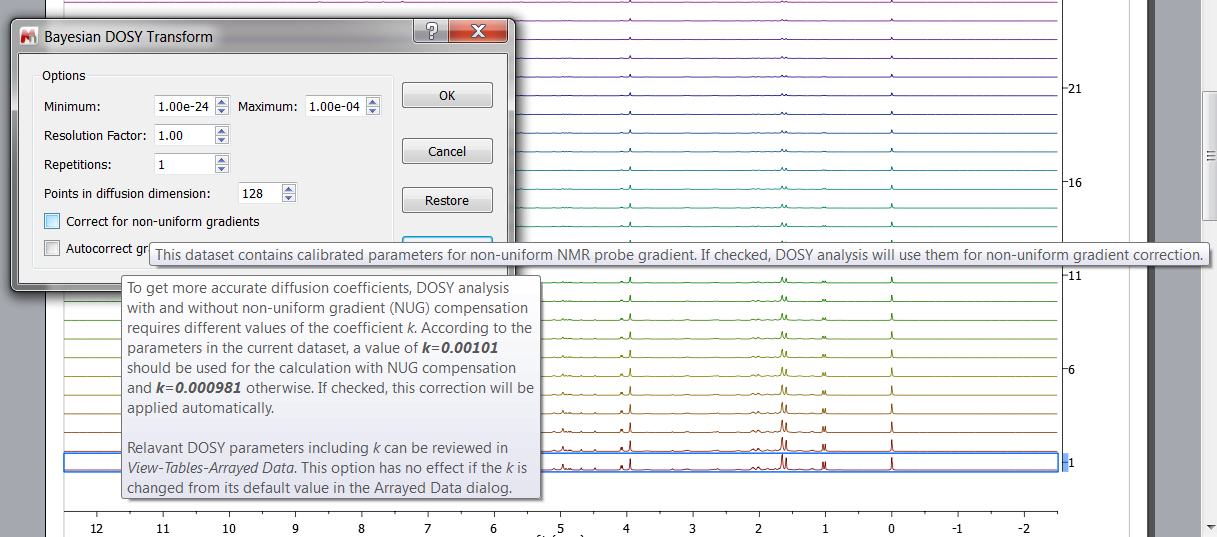
Task: Click into the Maximum value field
Action: (335, 106)
